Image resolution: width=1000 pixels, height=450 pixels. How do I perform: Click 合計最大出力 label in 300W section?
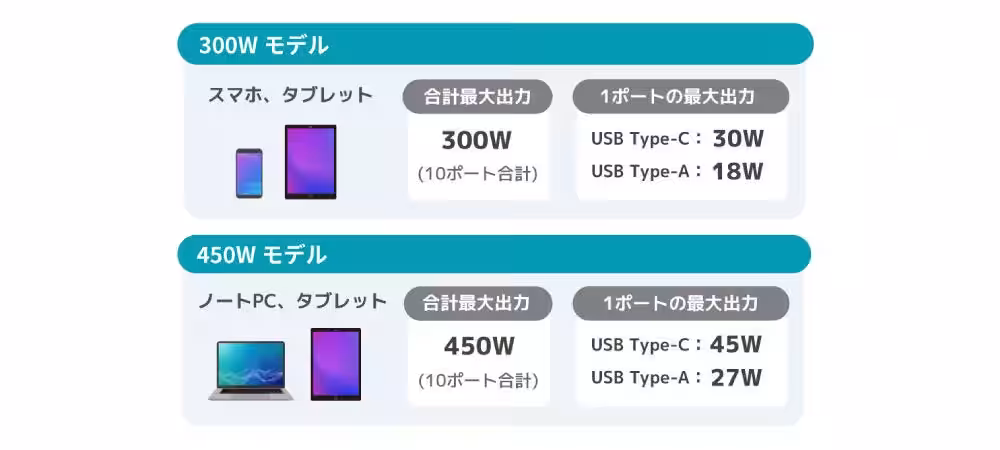click(x=476, y=97)
